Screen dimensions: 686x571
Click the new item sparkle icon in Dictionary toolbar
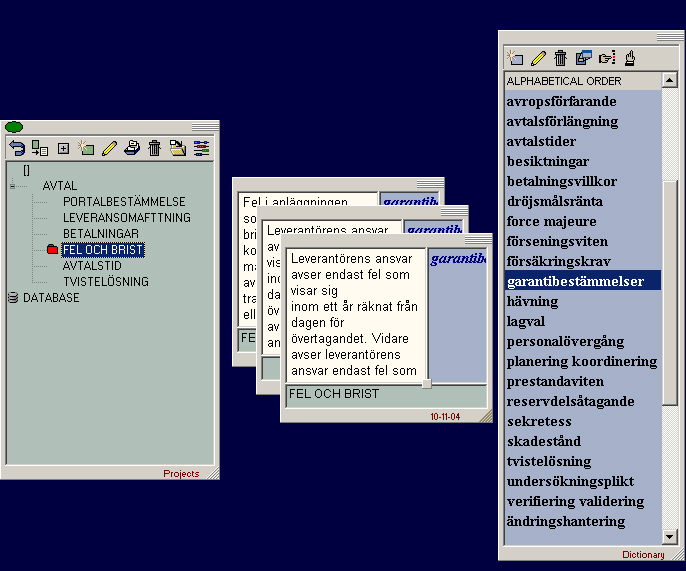[x=516, y=58]
